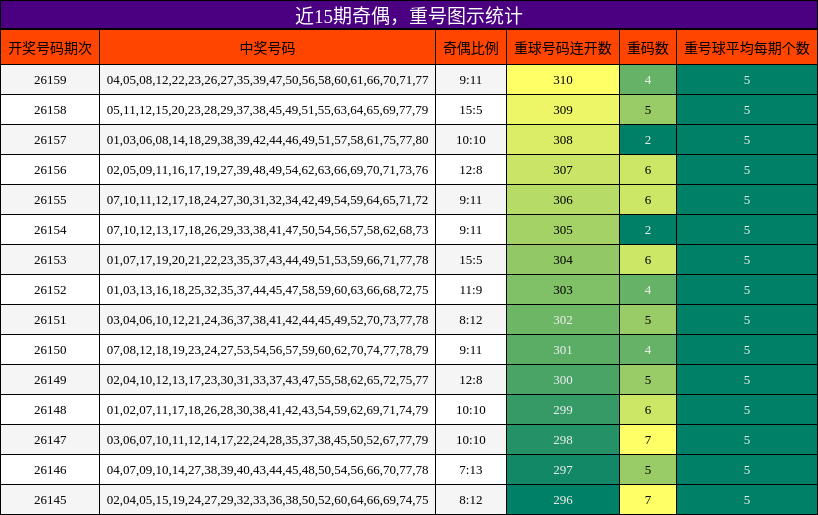Click period number 26153
The height and width of the screenshot is (515, 818).
[50, 260]
